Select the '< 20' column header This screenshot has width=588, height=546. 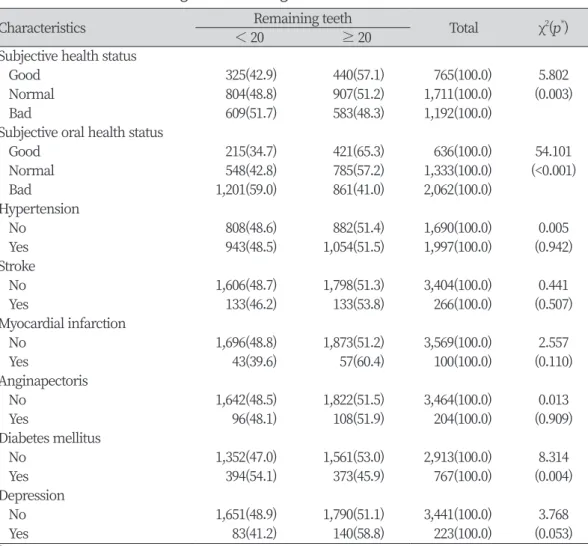pyautogui.click(x=250, y=37)
